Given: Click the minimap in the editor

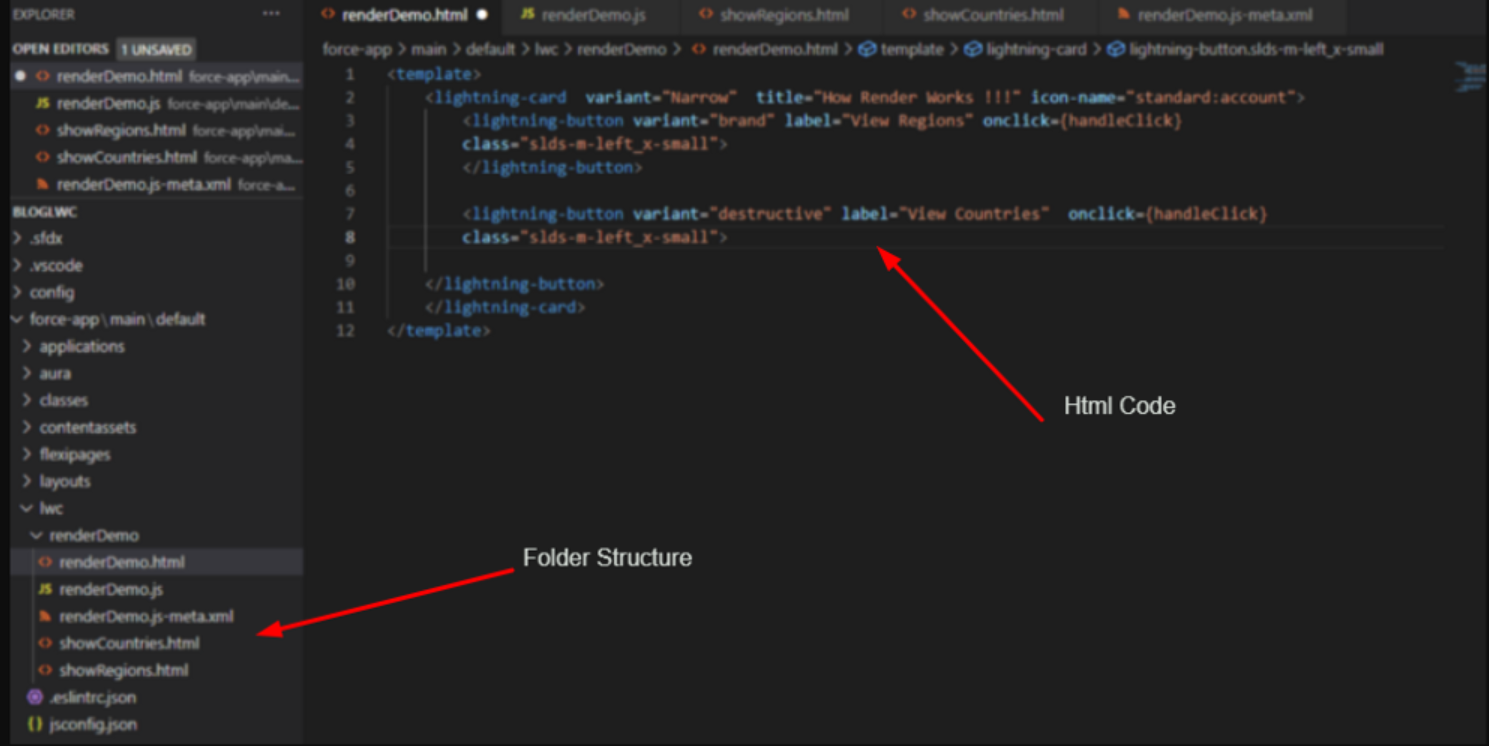Looking at the screenshot, I should tap(1468, 76).
